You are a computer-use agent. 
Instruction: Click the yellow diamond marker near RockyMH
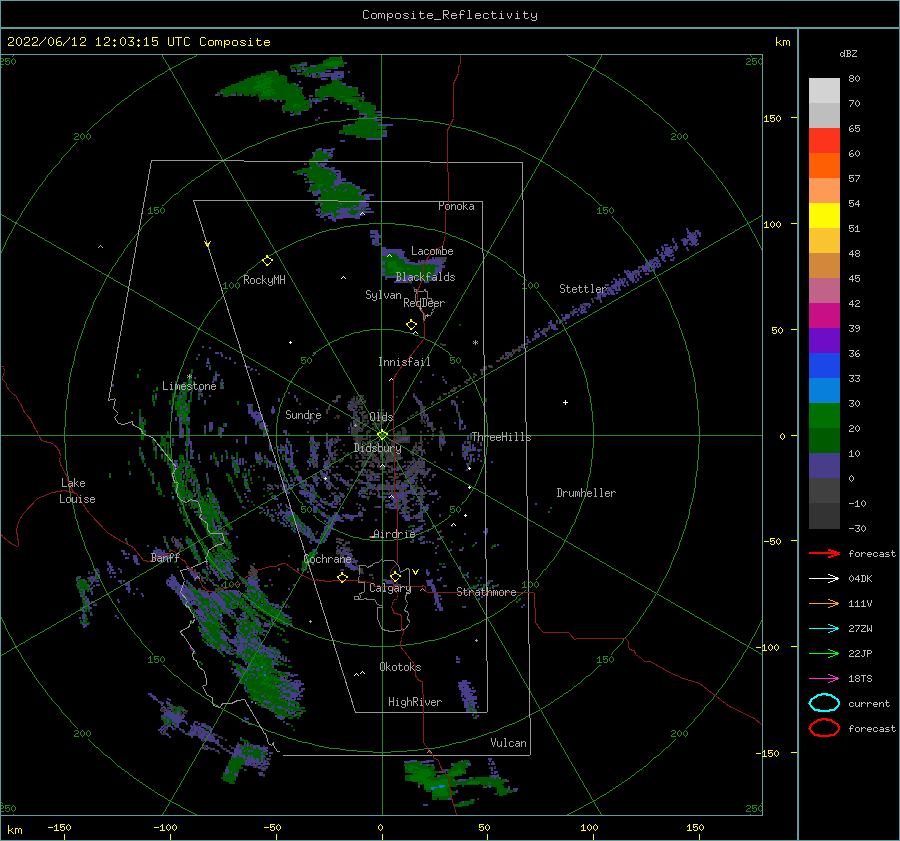pyautogui.click(x=267, y=261)
